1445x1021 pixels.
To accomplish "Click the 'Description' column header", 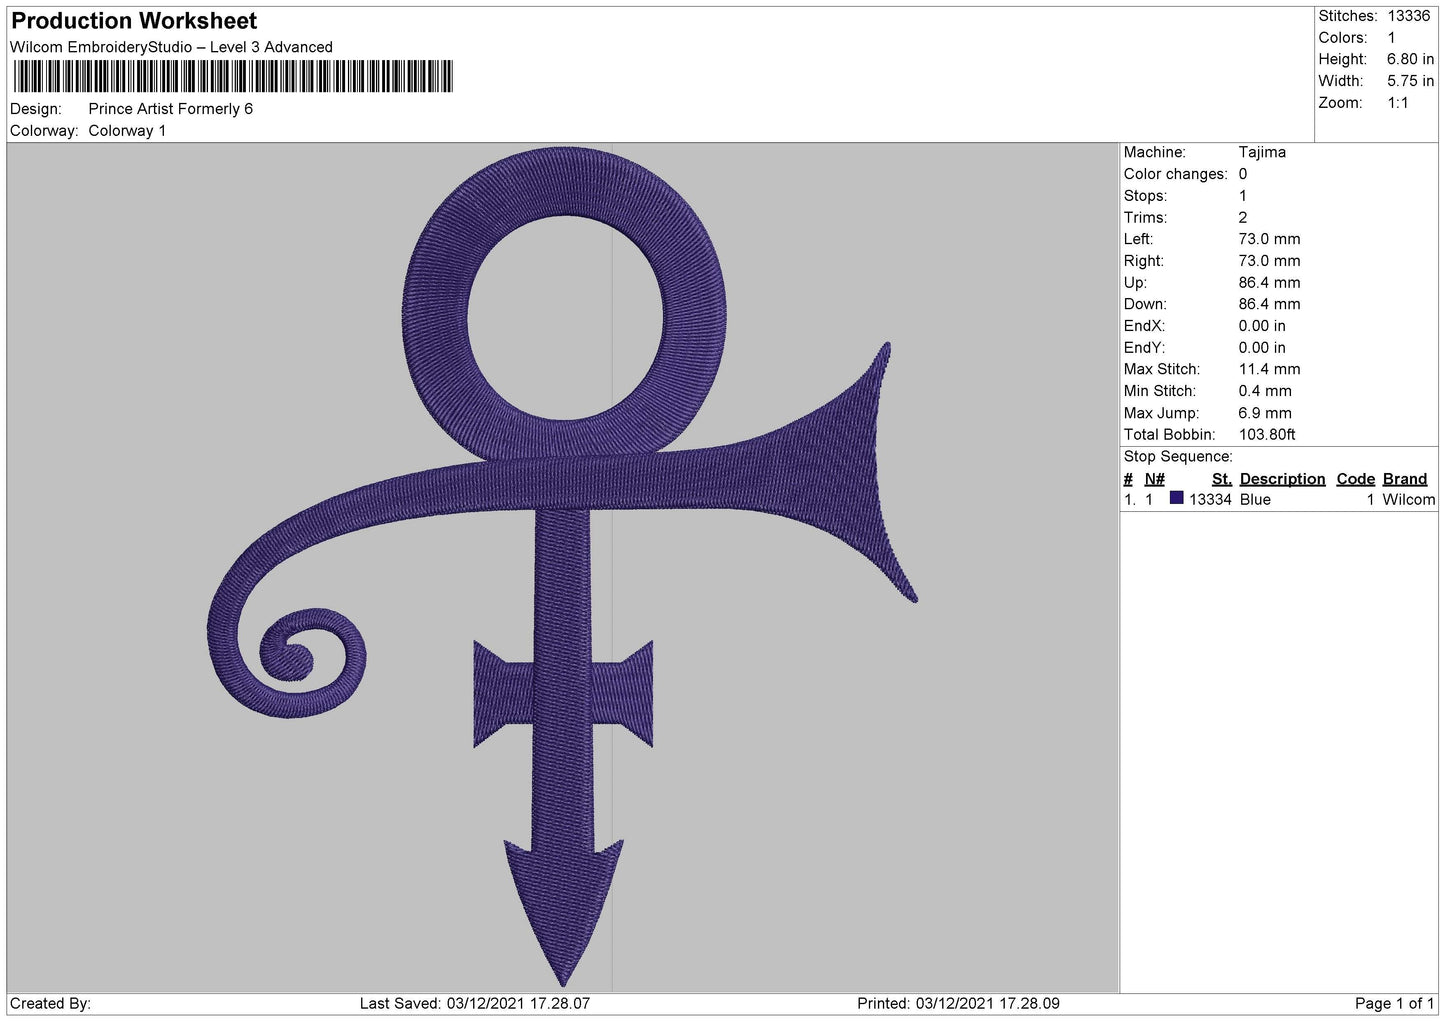I will (1282, 479).
